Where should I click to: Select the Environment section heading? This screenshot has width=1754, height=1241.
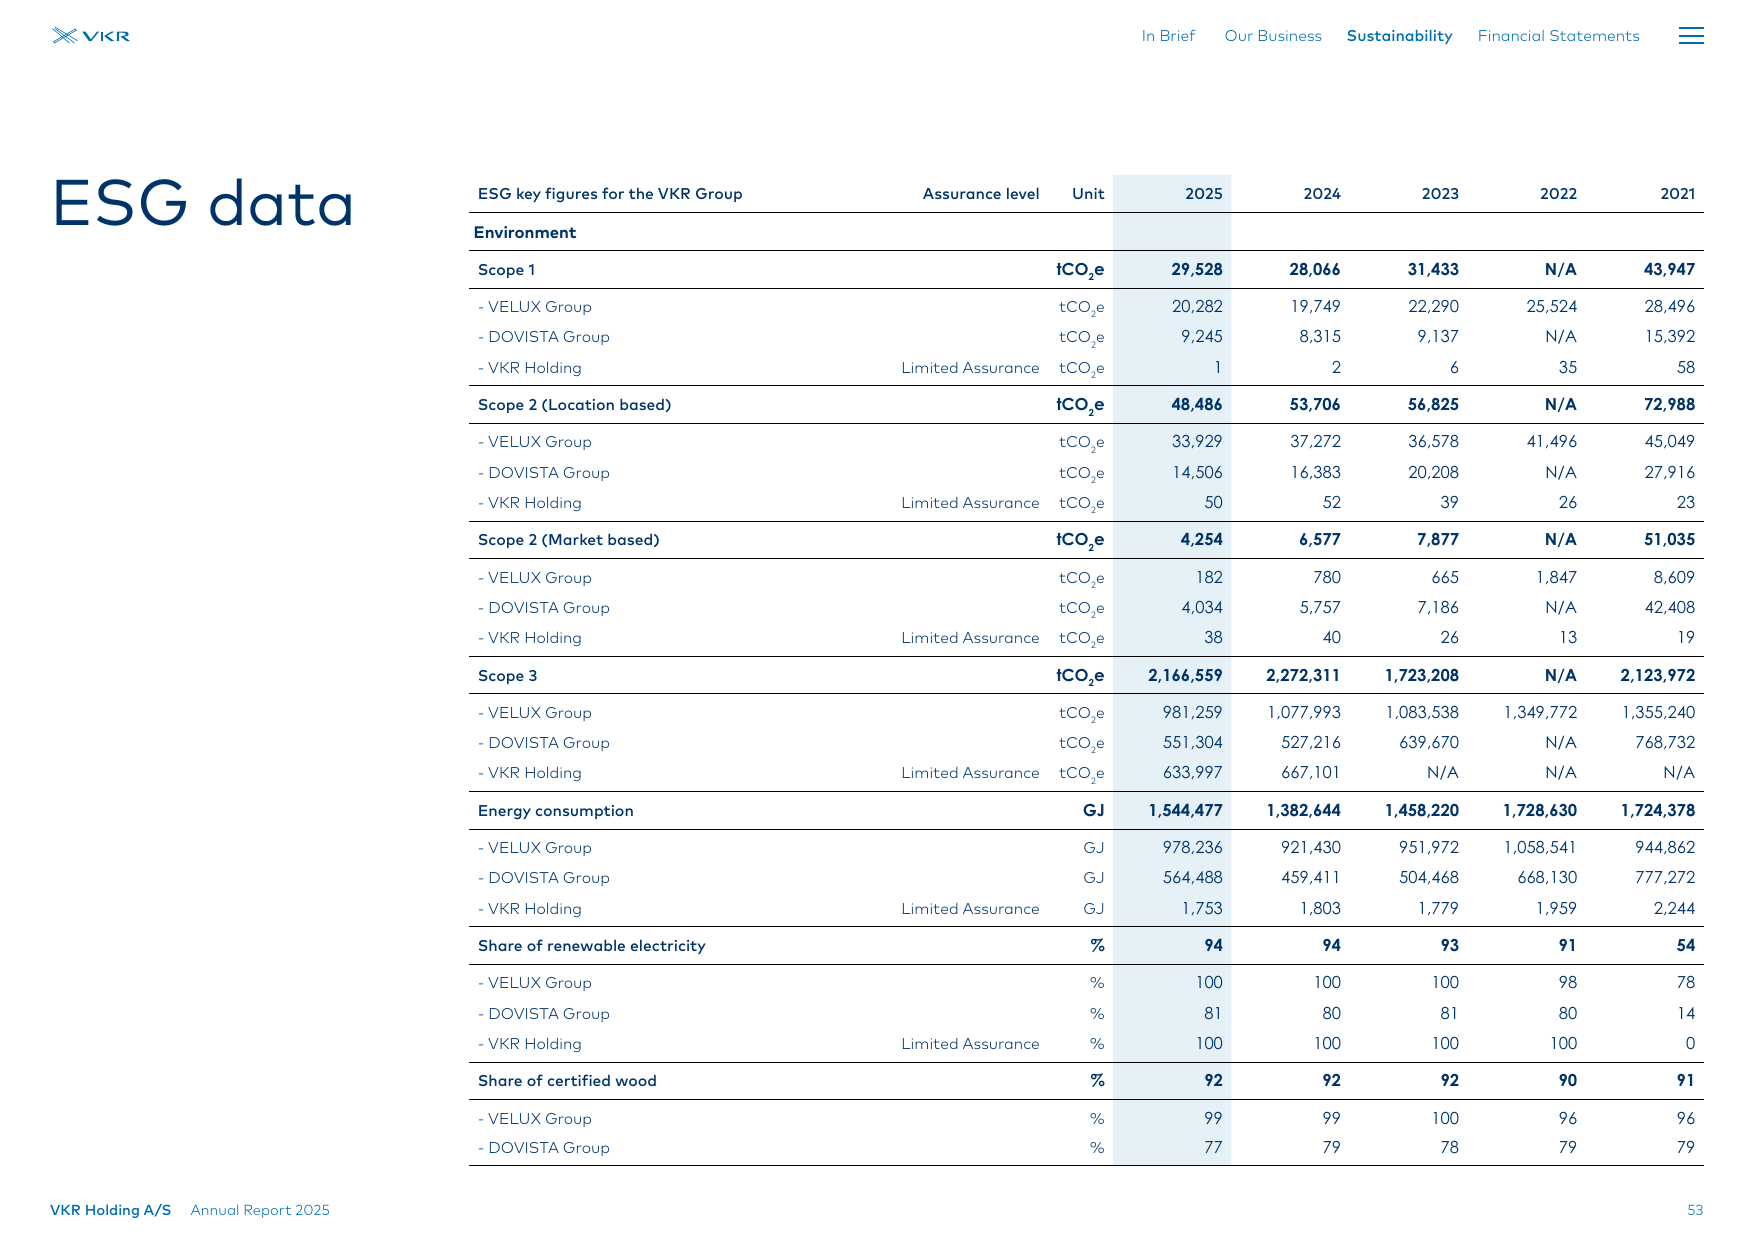(x=525, y=232)
